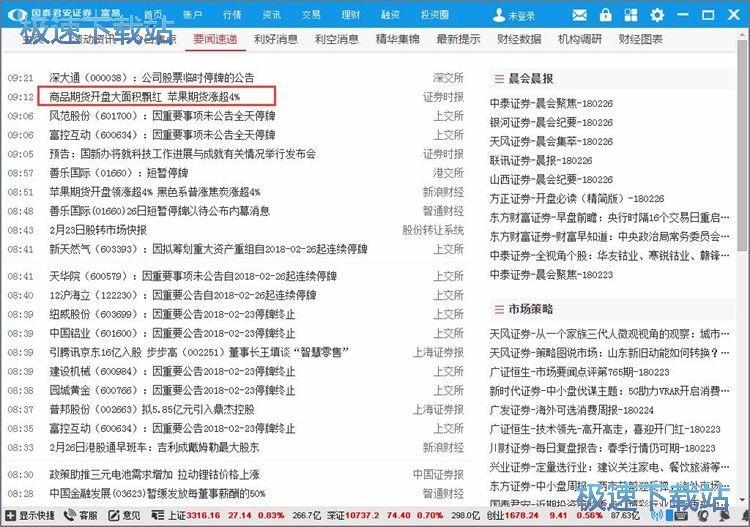
Task: Open news 天华院（600579）连续停牌
Action: (x=193, y=276)
